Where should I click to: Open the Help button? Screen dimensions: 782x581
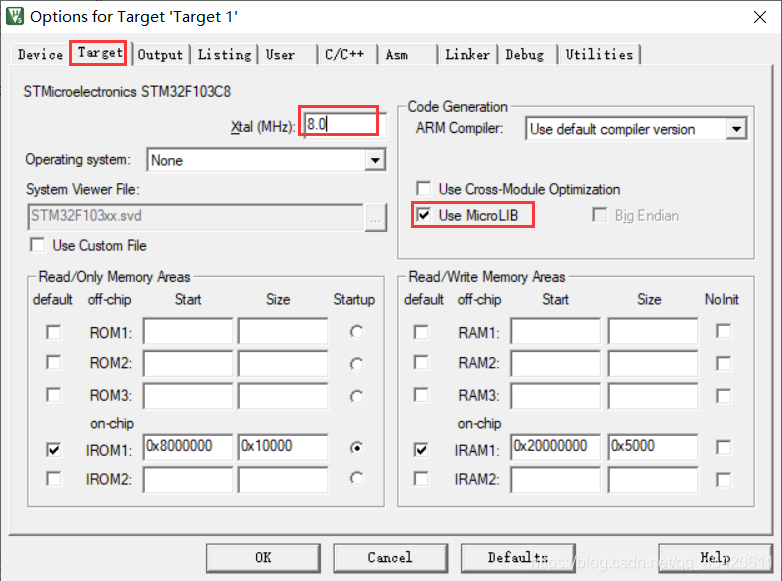pos(715,558)
